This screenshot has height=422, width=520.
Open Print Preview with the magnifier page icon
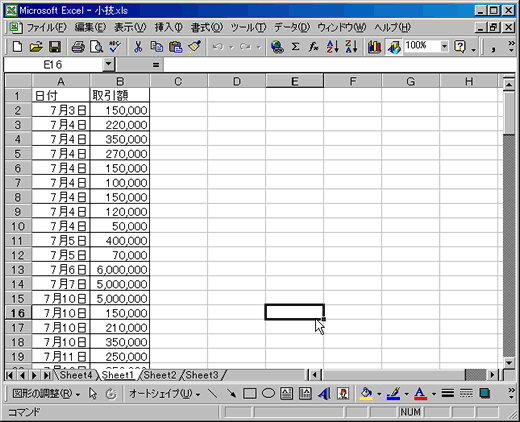[x=97, y=47]
